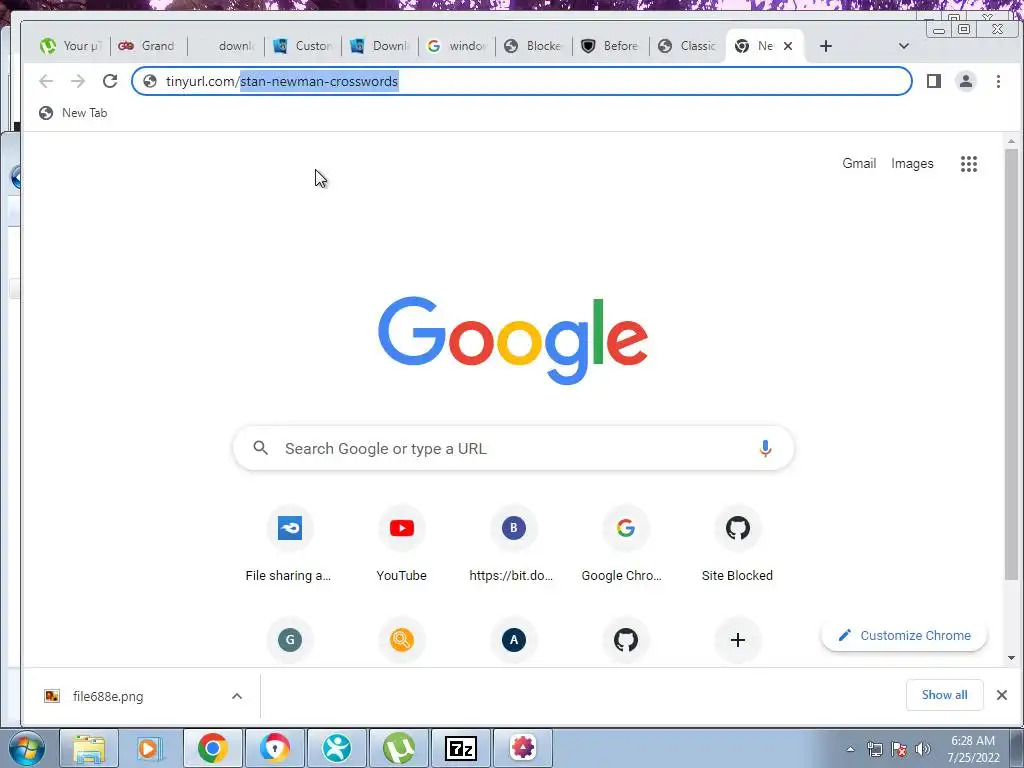The height and width of the screenshot is (768, 1024).
Task: Open the media player taskbar icon
Action: click(150, 748)
